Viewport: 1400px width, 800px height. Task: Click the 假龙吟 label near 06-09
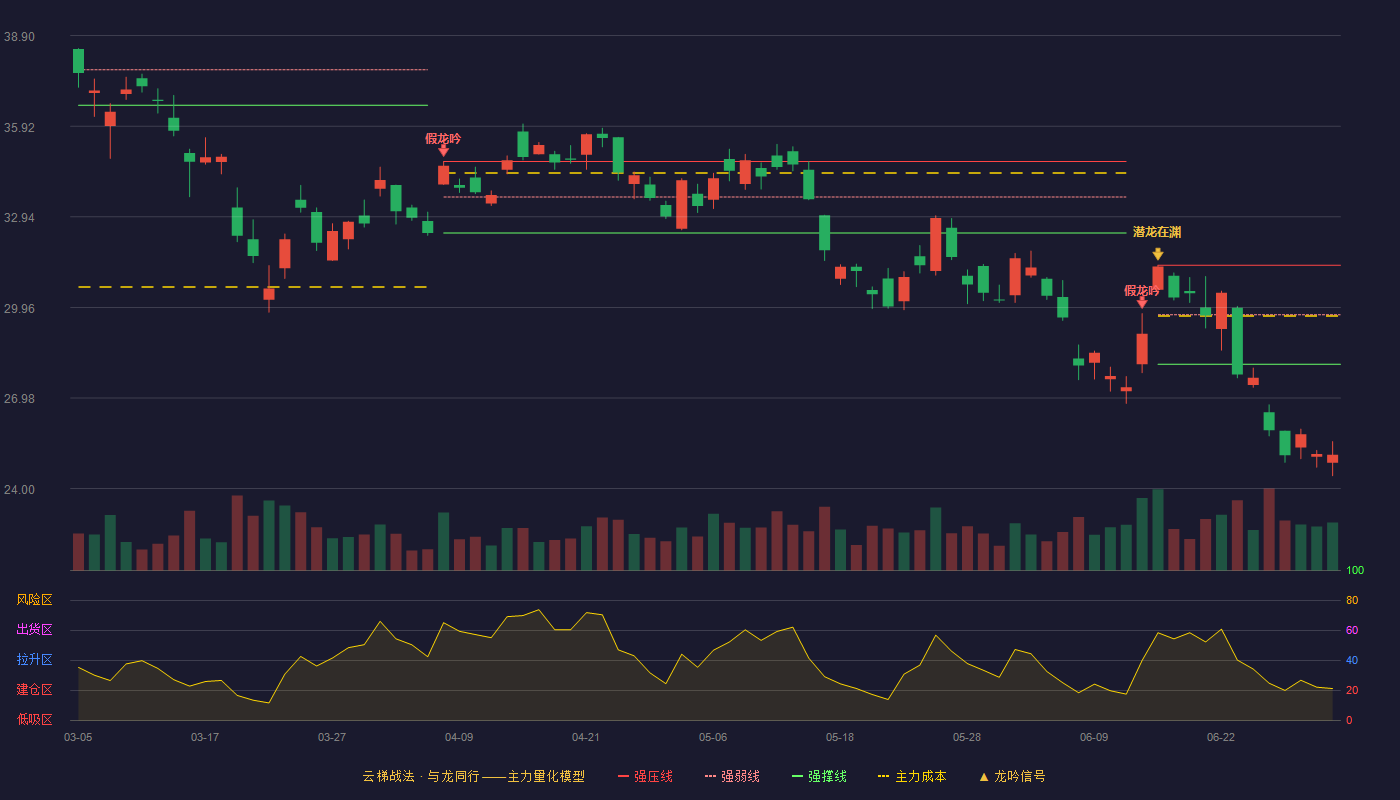[1142, 290]
